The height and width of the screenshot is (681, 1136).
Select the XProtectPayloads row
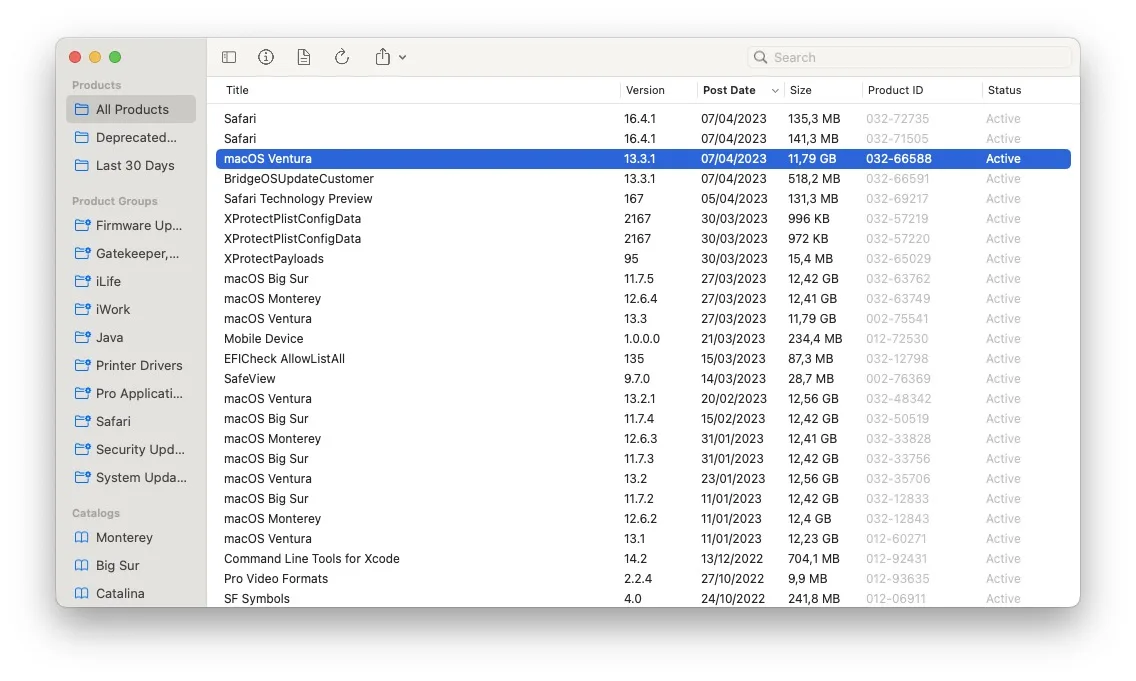coord(643,259)
